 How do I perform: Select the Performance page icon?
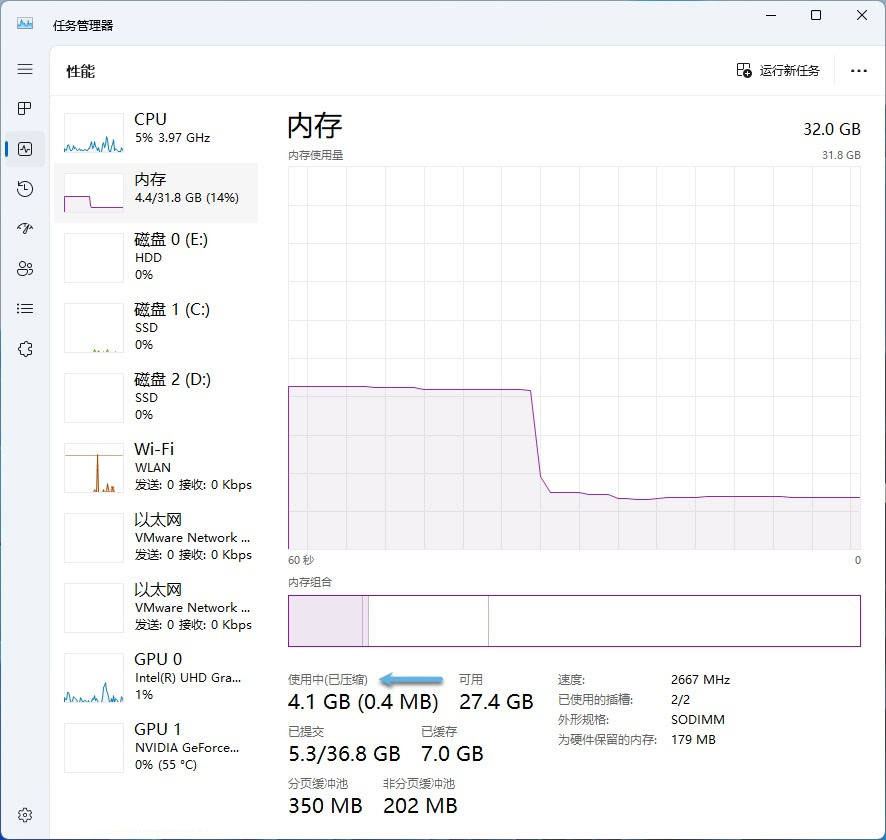tap(25, 149)
